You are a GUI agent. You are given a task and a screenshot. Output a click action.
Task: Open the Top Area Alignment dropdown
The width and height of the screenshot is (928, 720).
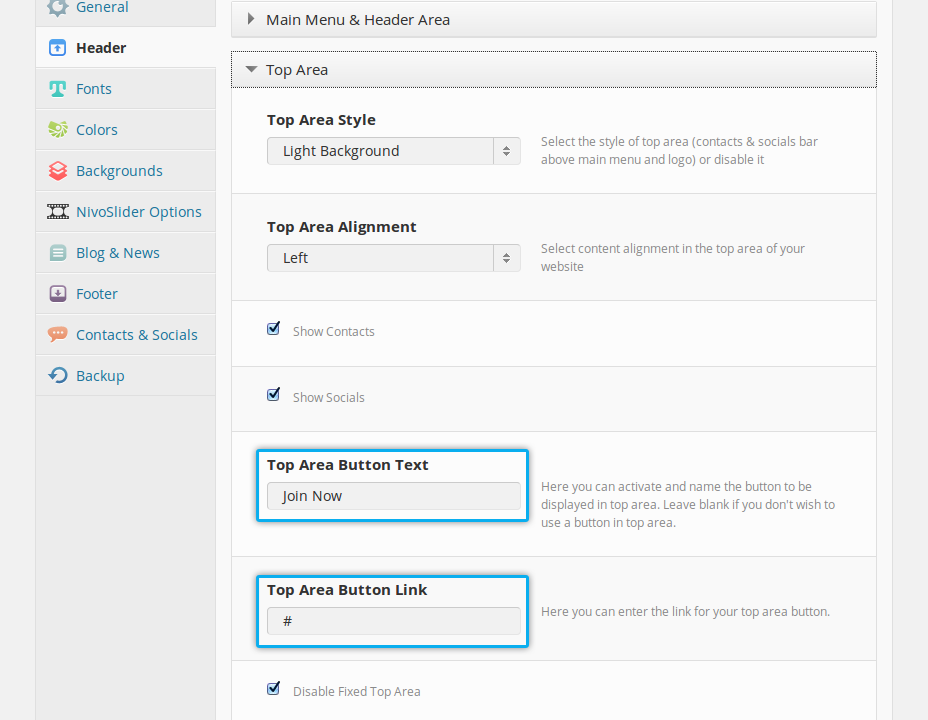click(393, 258)
